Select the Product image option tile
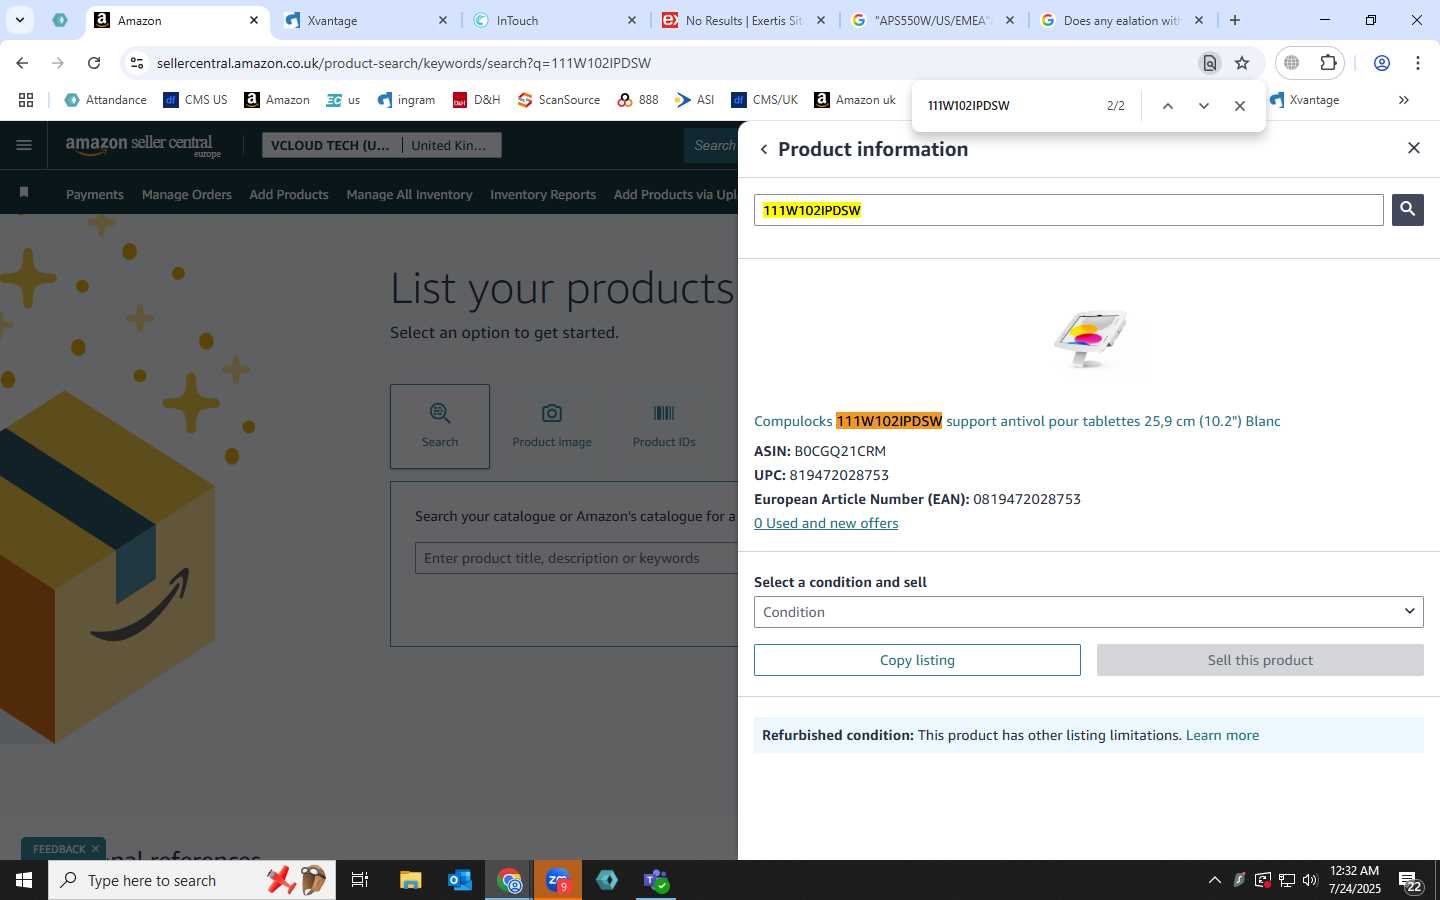 coord(552,426)
